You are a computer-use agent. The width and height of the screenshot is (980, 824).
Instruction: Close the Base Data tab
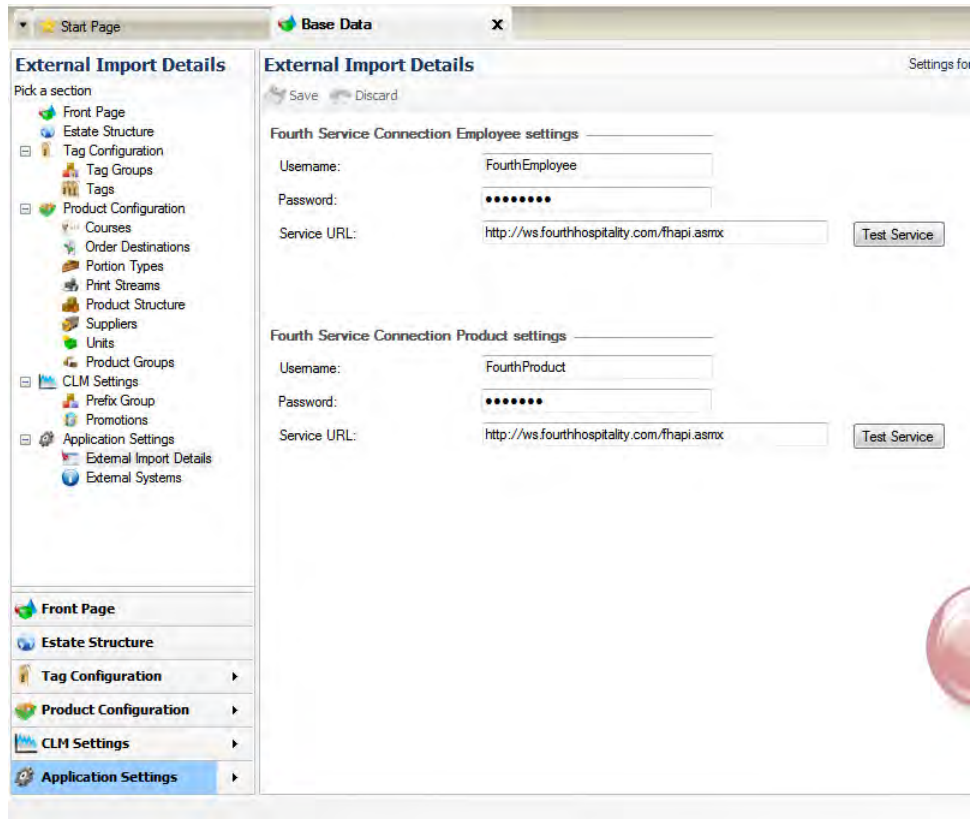pos(498,24)
